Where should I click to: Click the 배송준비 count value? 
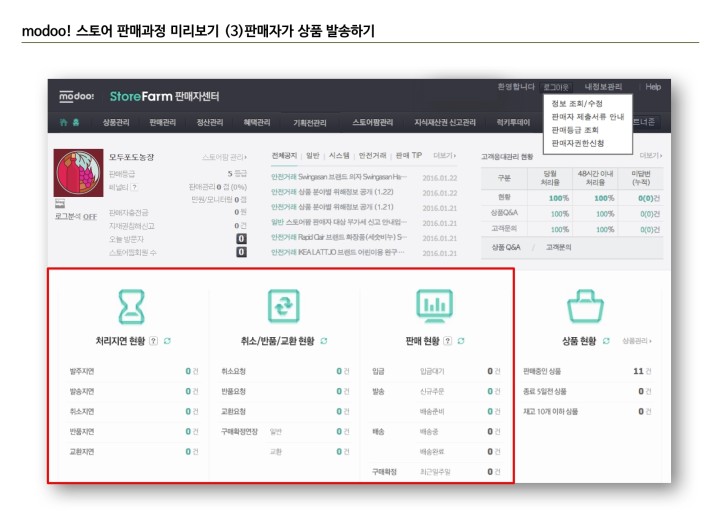click(490, 411)
